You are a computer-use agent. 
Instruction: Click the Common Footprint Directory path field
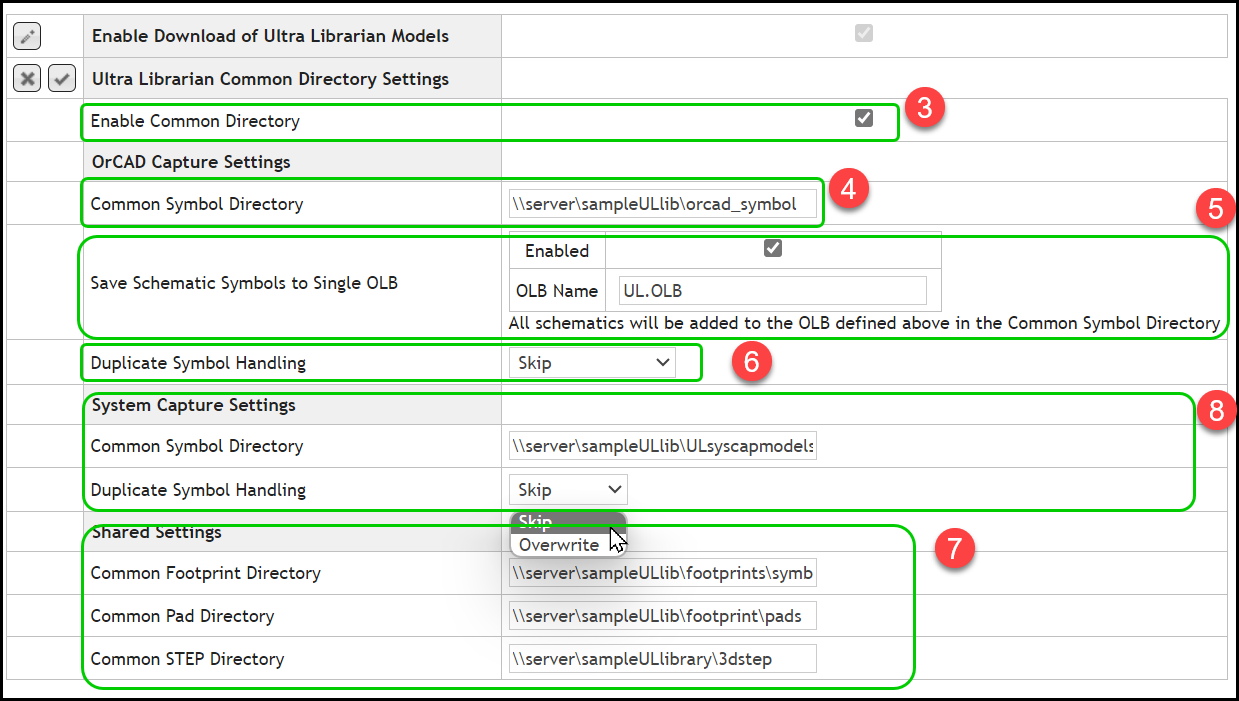(x=662, y=572)
